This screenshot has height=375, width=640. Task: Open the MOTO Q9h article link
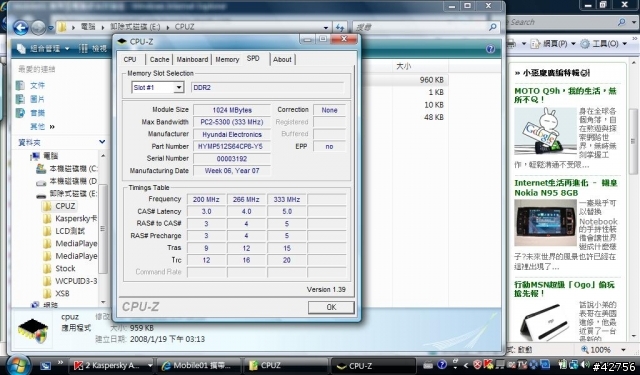pyautogui.click(x=565, y=95)
